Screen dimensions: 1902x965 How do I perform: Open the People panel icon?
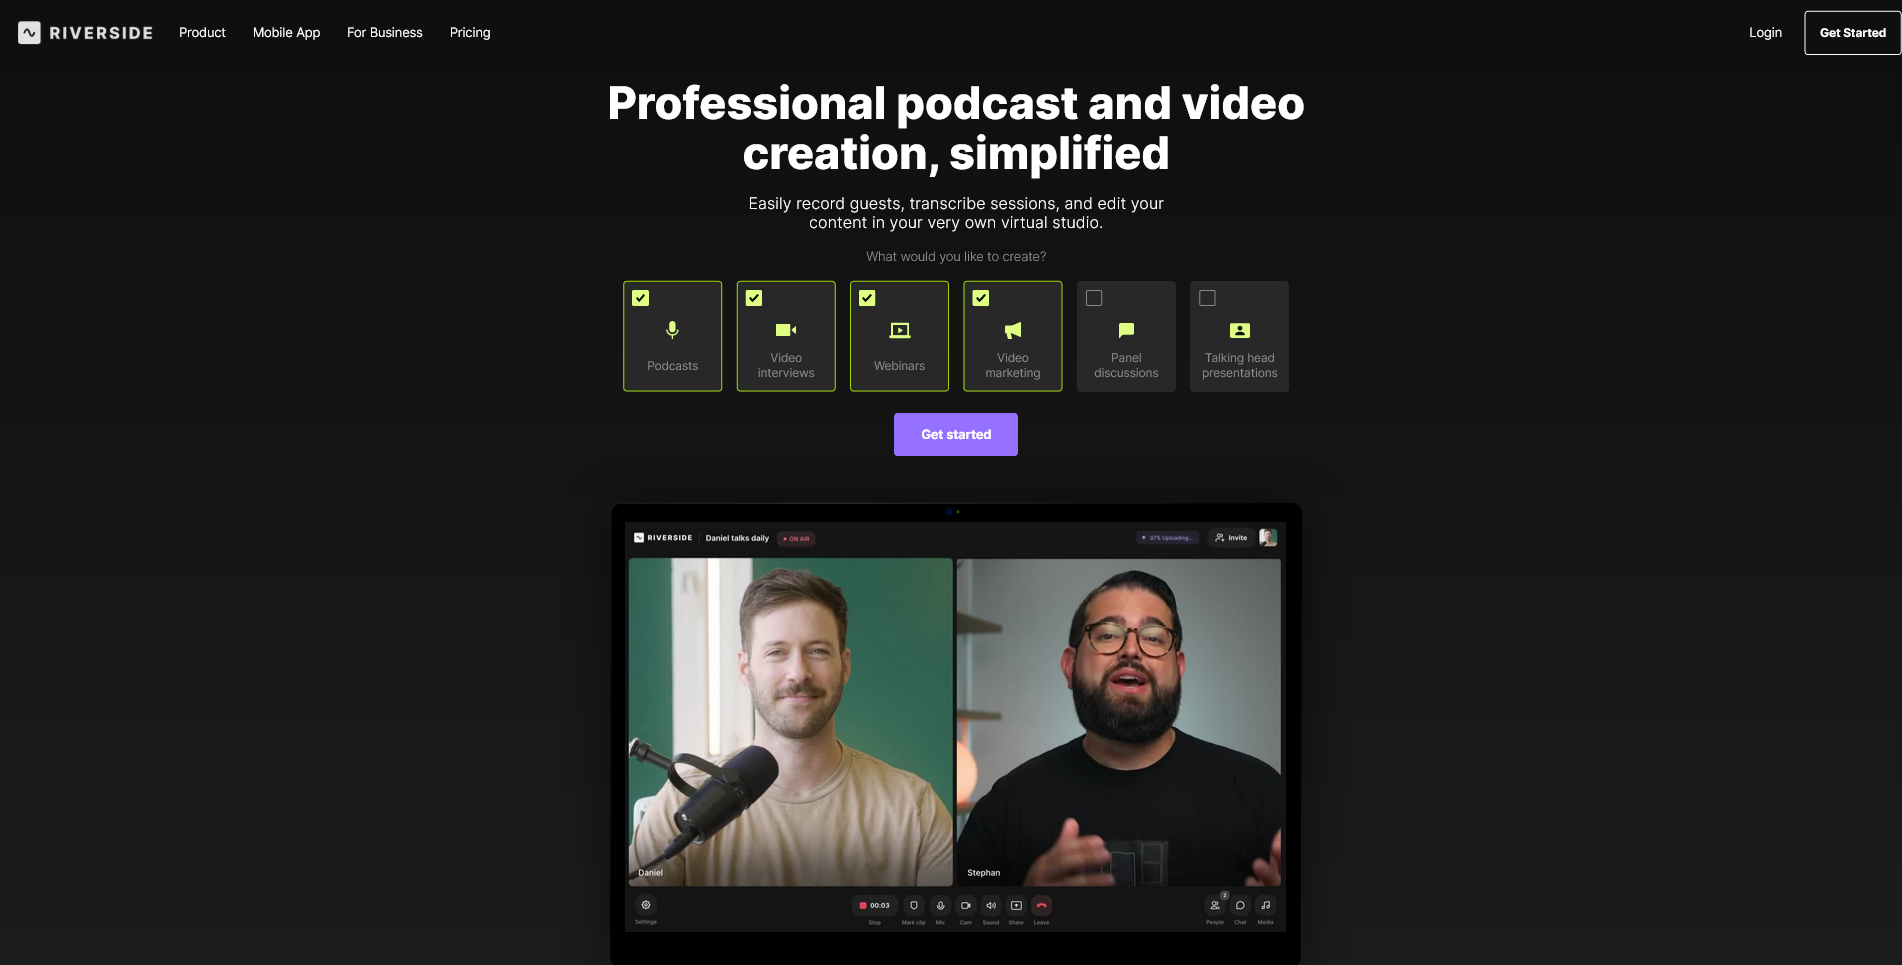(1215, 905)
